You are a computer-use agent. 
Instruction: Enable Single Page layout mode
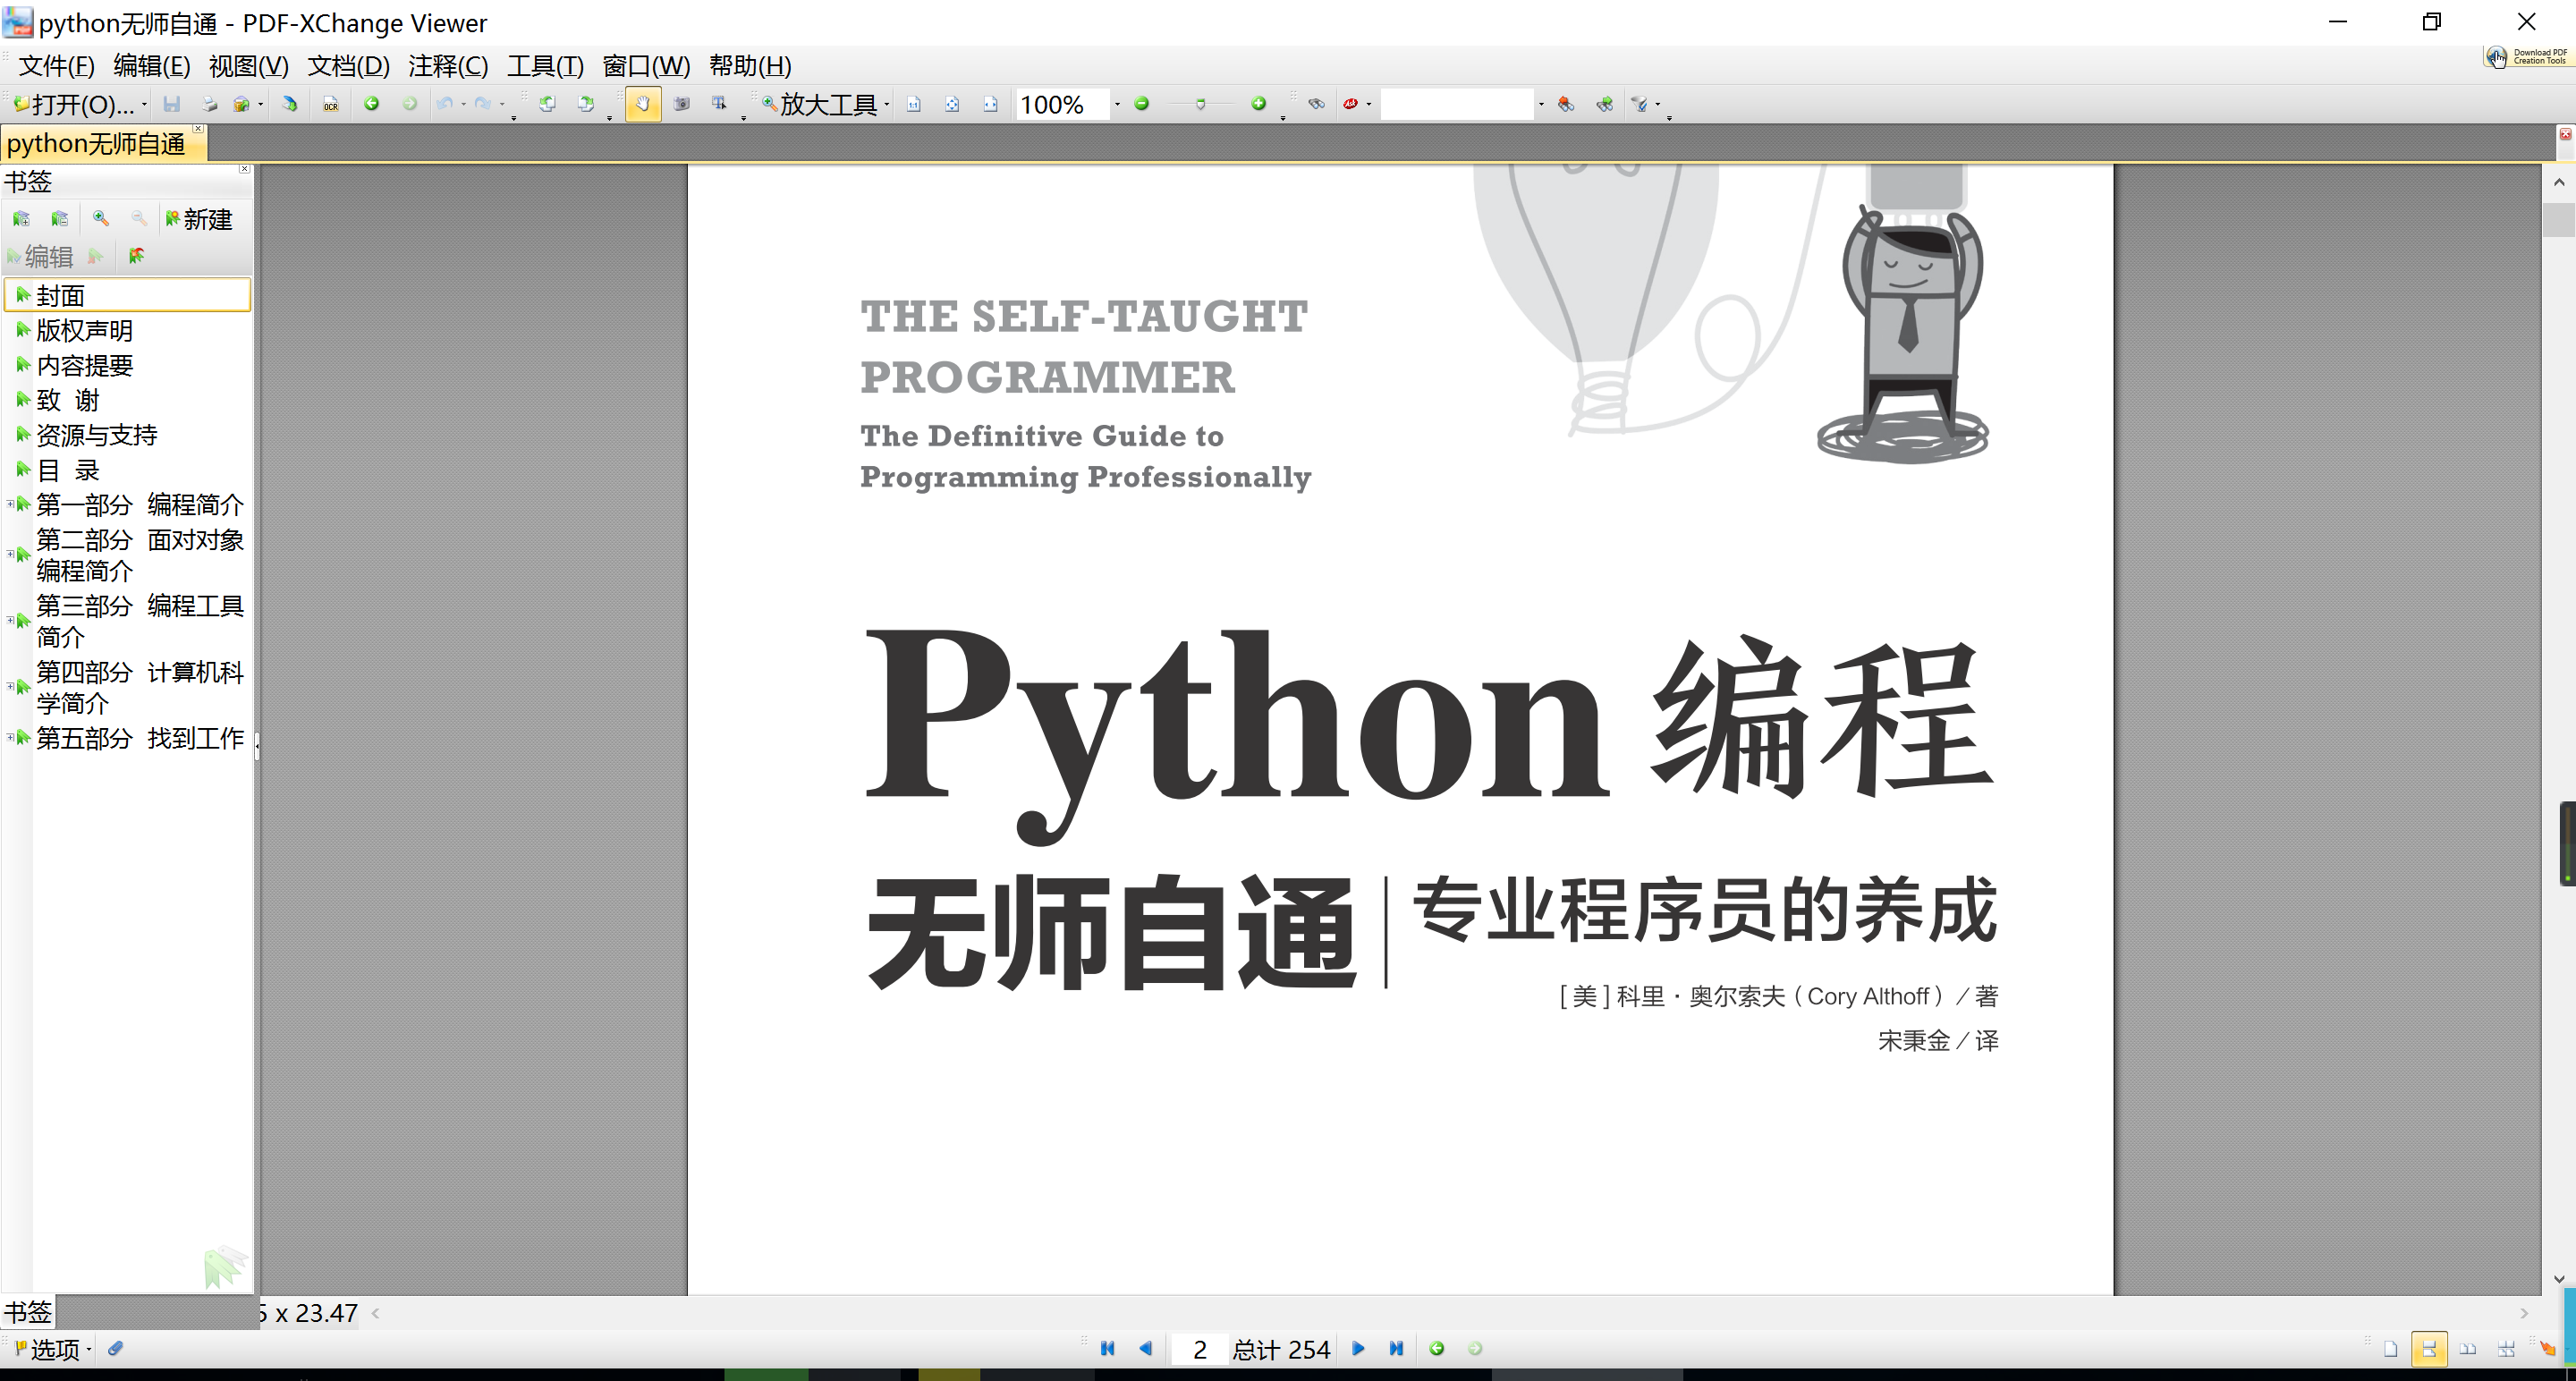coord(2391,1349)
